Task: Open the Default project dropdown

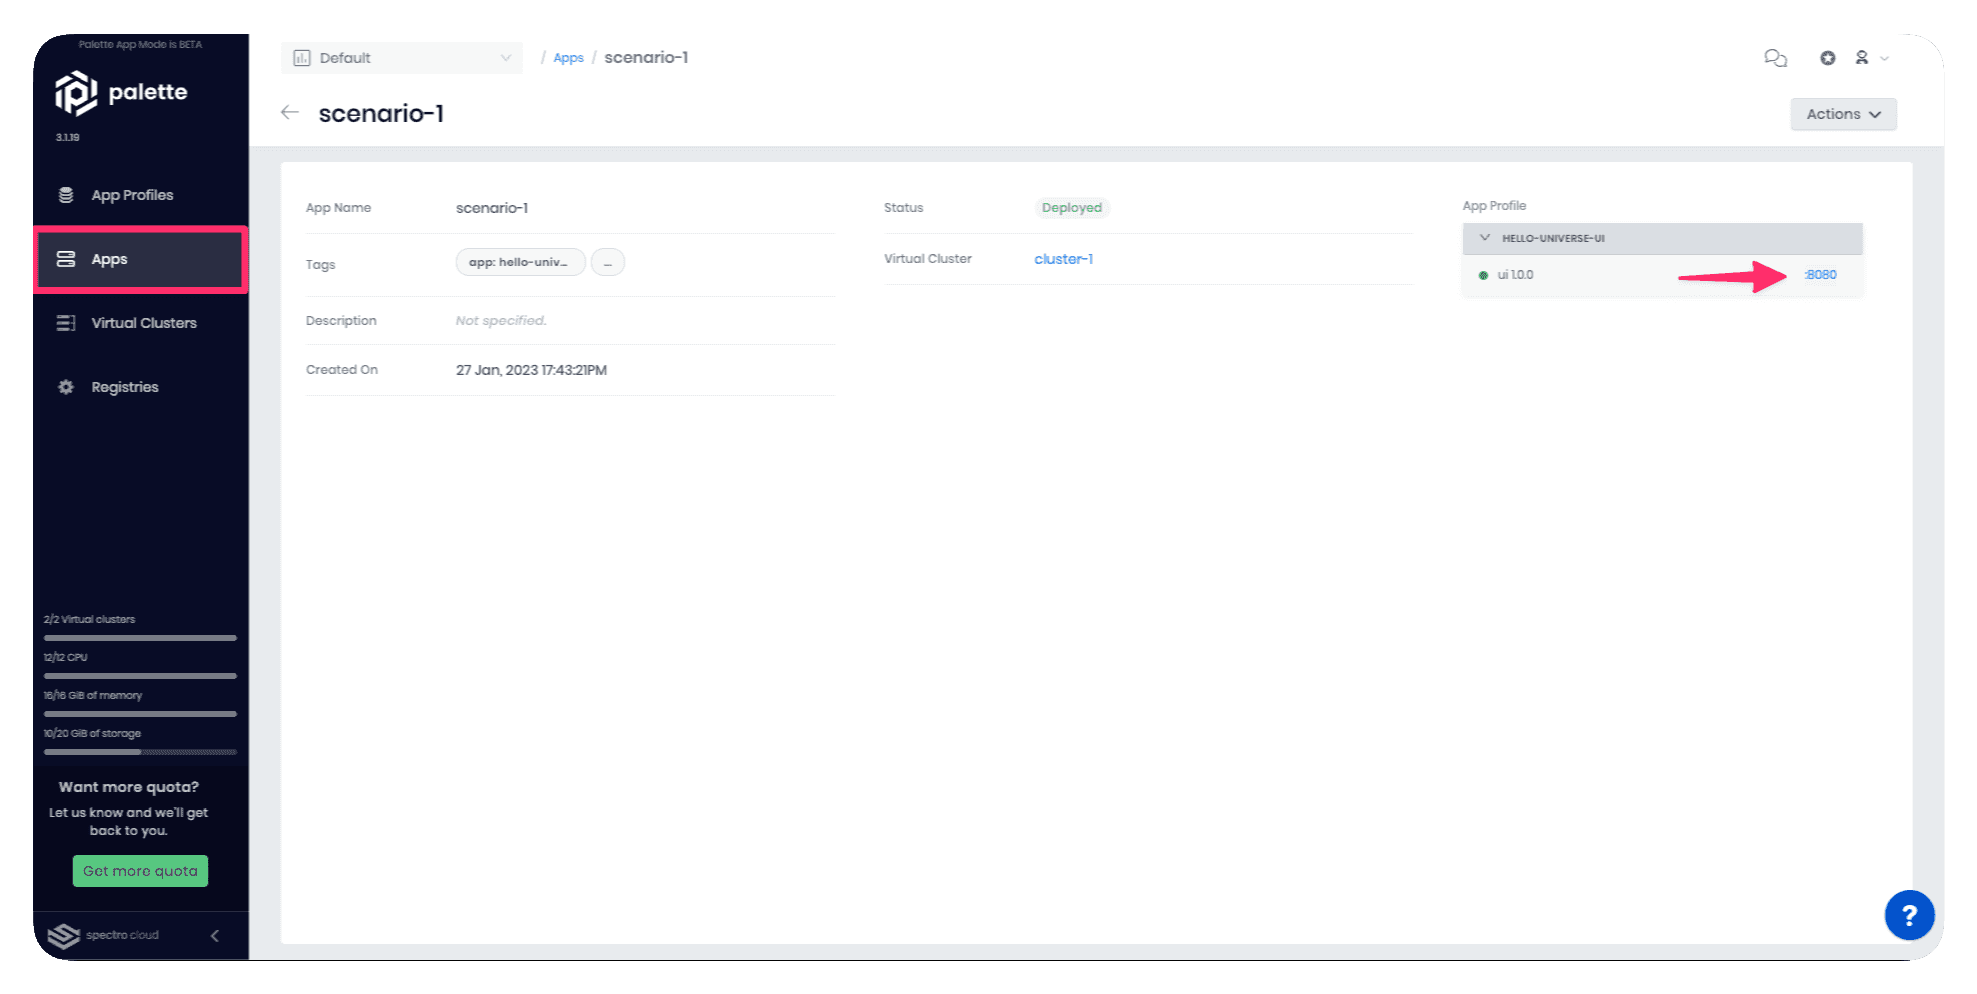Action: [x=402, y=58]
